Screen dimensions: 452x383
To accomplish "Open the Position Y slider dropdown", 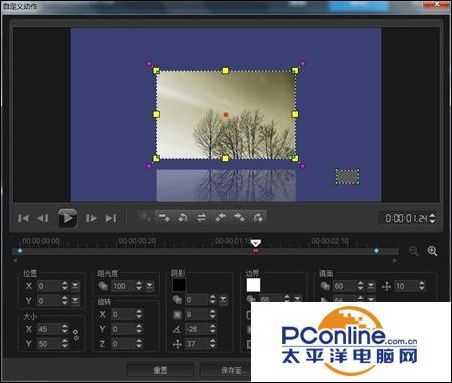I will coord(75,300).
